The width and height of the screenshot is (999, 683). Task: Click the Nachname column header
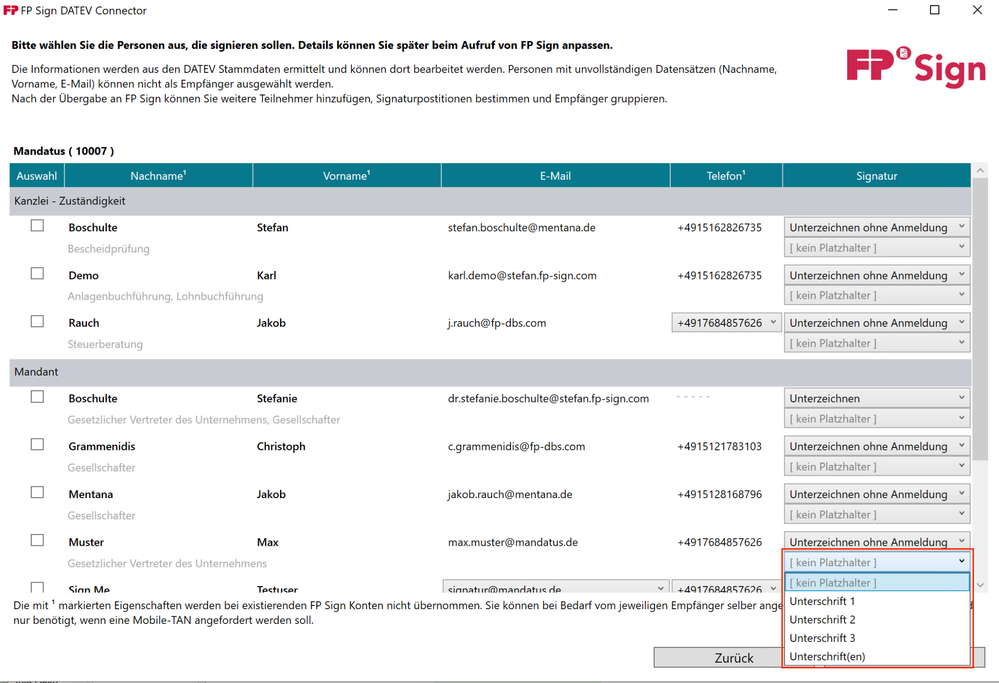[x=159, y=176]
